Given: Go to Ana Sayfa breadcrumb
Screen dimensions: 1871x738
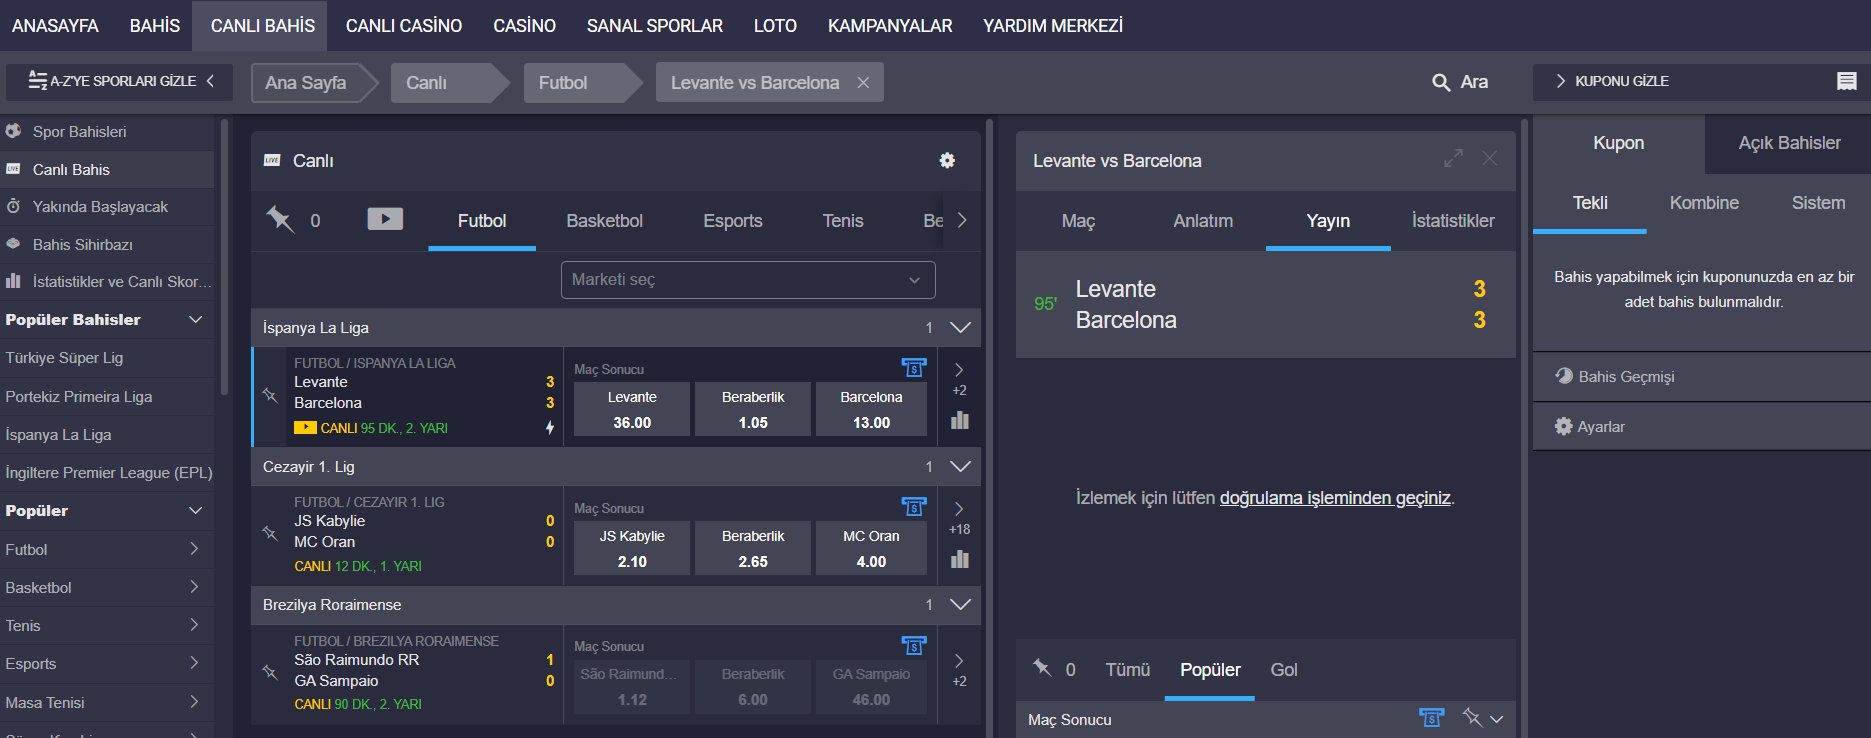Looking at the screenshot, I should pos(306,83).
